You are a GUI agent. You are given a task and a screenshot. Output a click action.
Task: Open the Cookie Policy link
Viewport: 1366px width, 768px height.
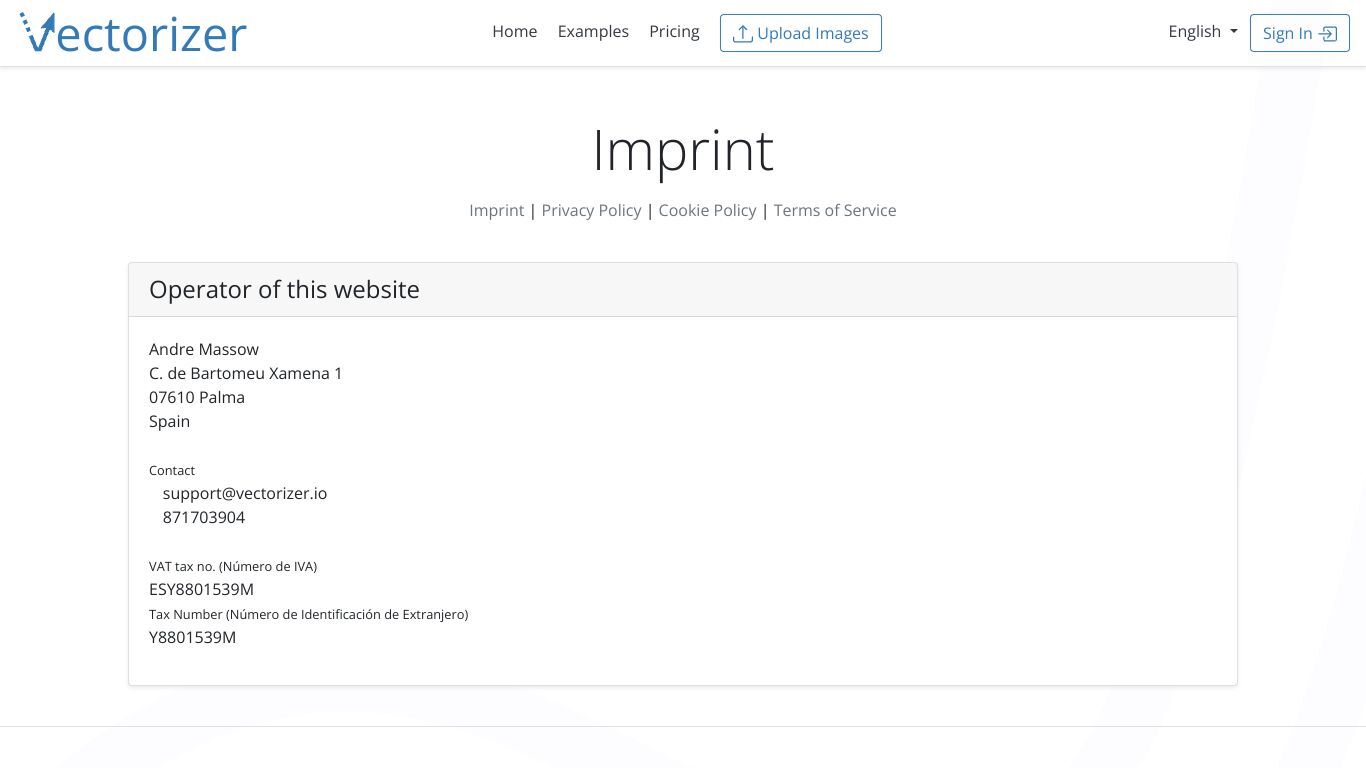point(707,210)
